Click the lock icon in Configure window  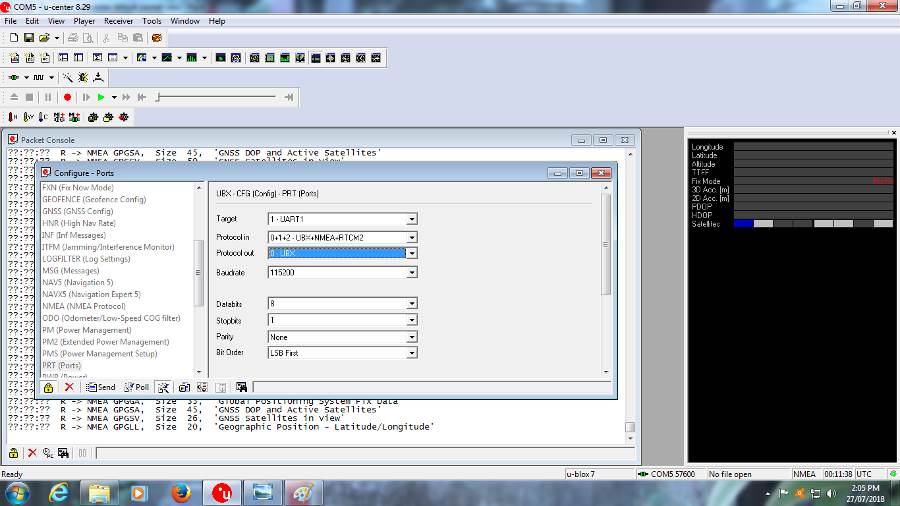48,387
